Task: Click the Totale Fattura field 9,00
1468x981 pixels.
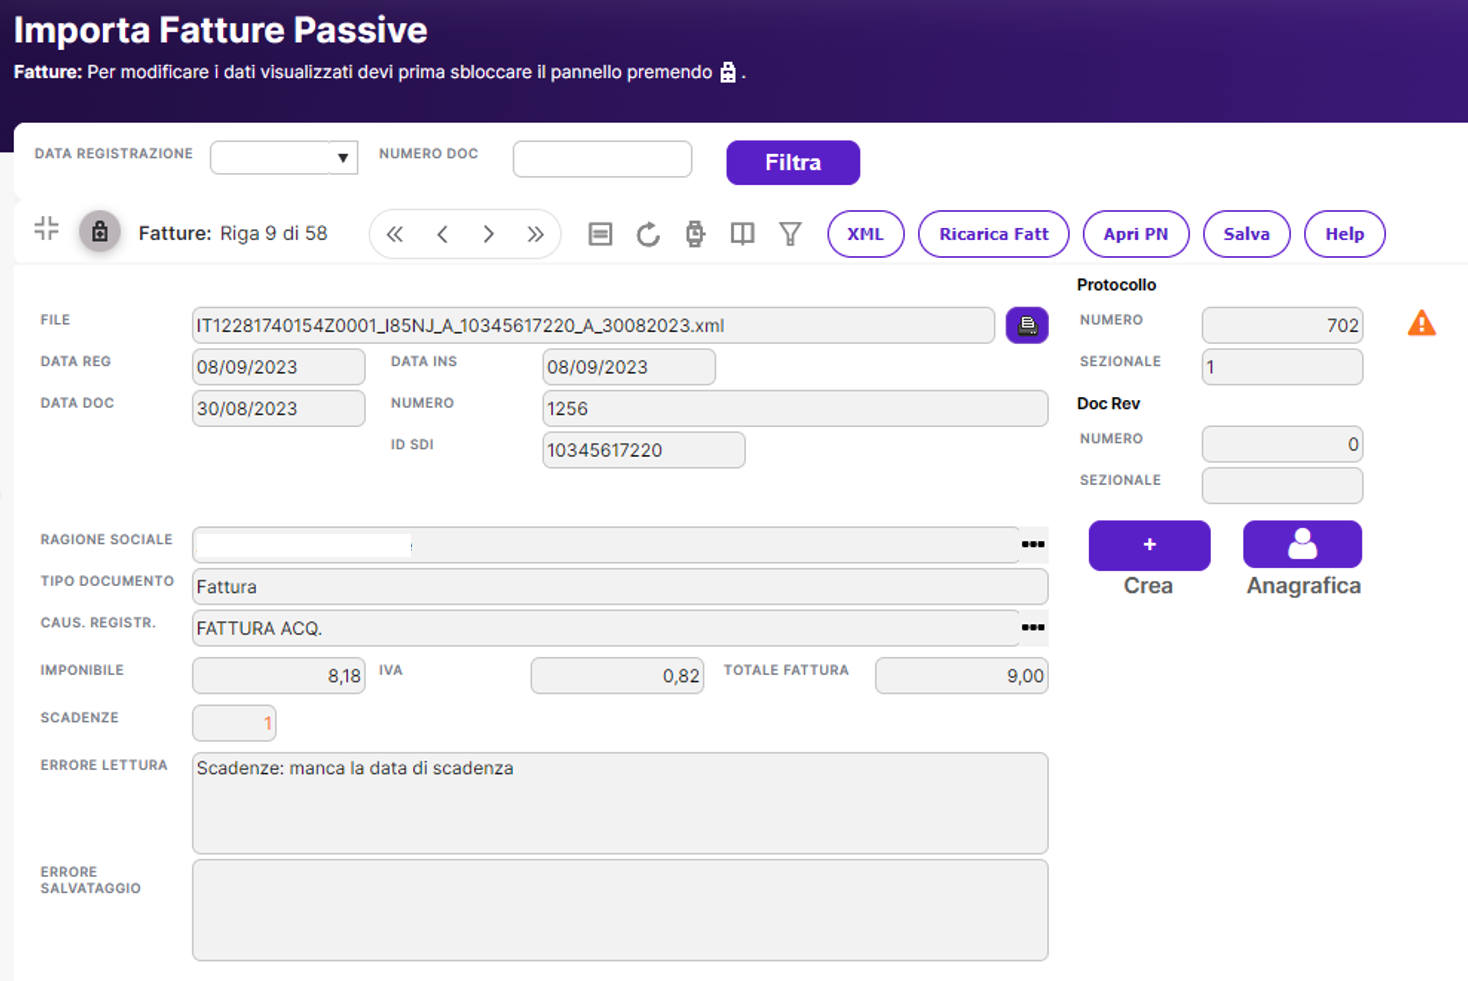Action: pyautogui.click(x=962, y=676)
